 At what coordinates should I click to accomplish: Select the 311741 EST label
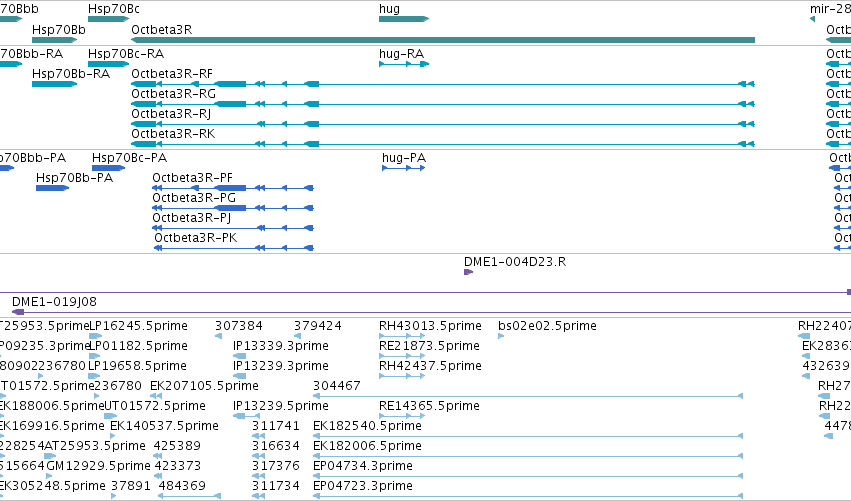tap(275, 426)
